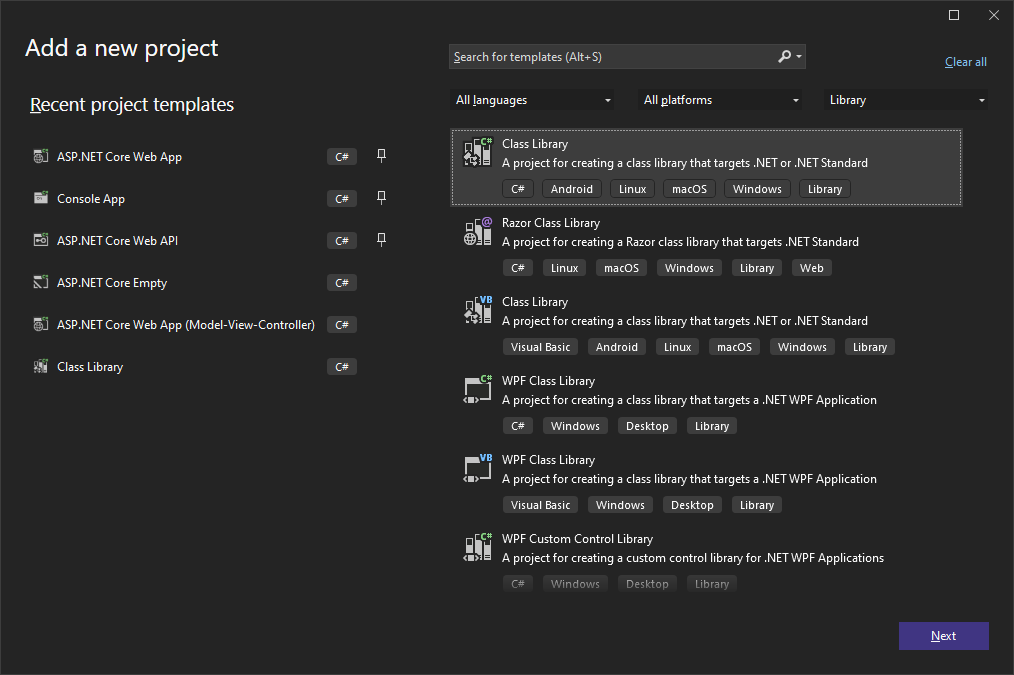Image resolution: width=1014 pixels, height=675 pixels.
Task: Click the Next button
Action: coord(944,636)
